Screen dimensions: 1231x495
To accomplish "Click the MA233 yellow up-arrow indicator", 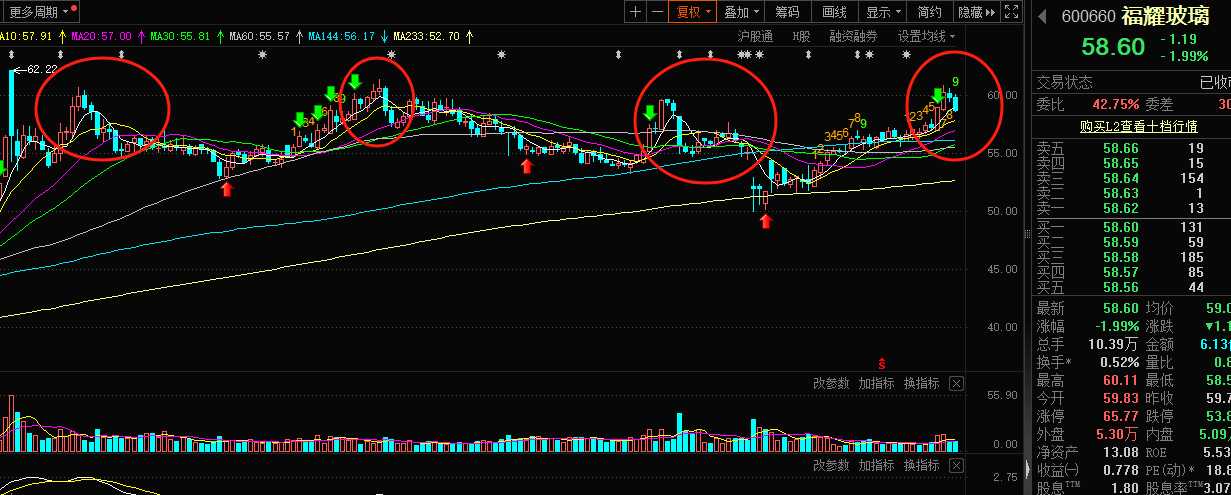I will pos(469,36).
